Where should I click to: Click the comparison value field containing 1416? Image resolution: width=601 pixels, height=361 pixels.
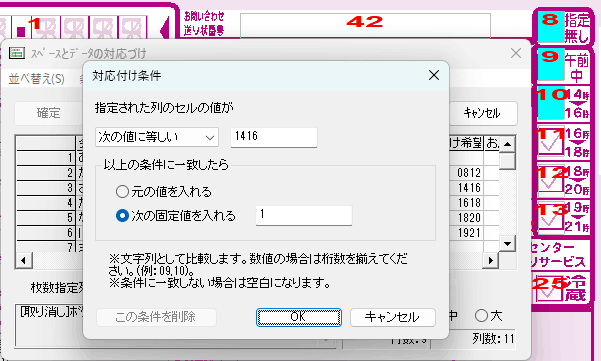tap(274, 137)
